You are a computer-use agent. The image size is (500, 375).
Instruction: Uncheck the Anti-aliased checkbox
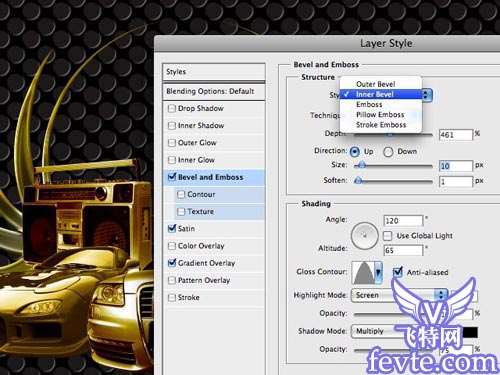[x=398, y=272]
